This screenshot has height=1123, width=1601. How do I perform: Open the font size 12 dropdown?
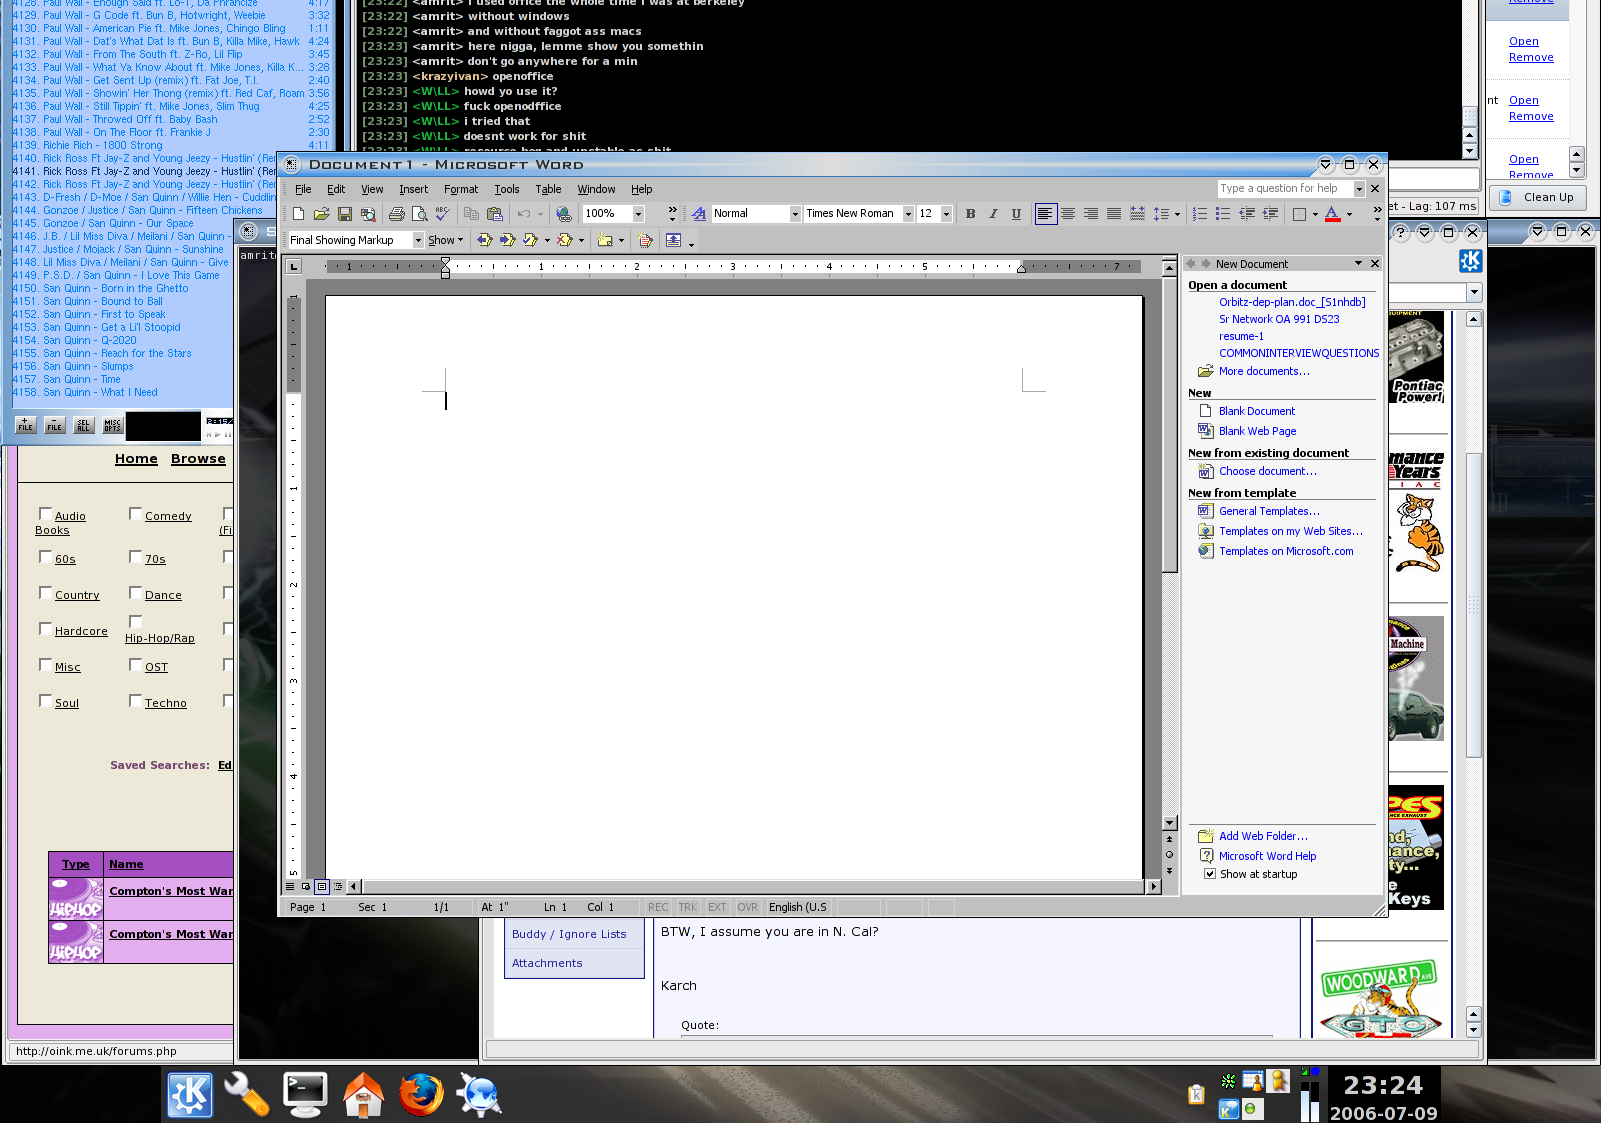pyautogui.click(x=946, y=214)
